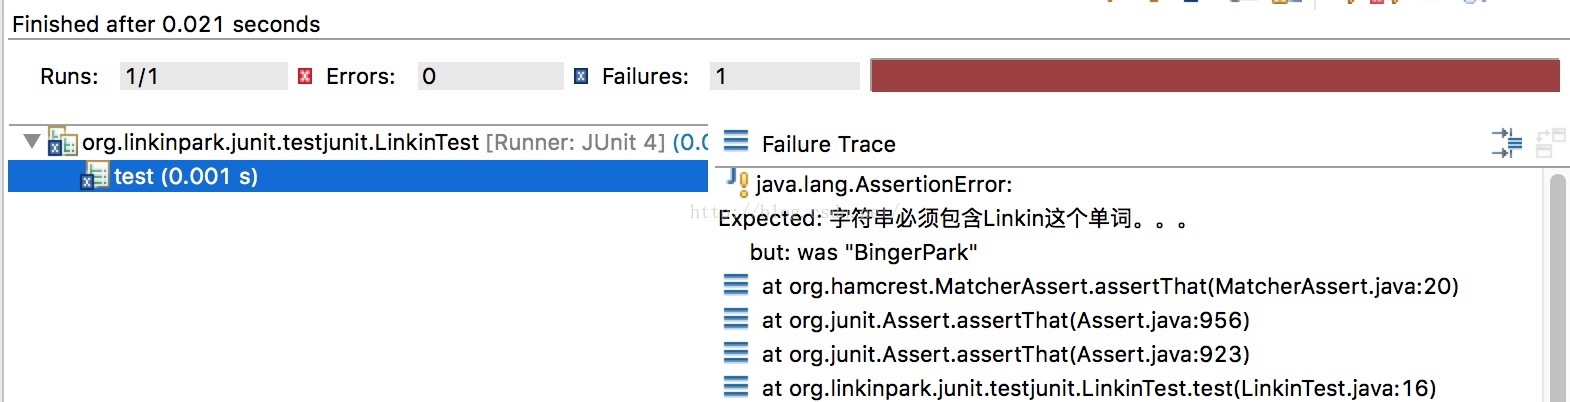Open the LinkinTest.java:16 stack trace entry

point(1098,388)
